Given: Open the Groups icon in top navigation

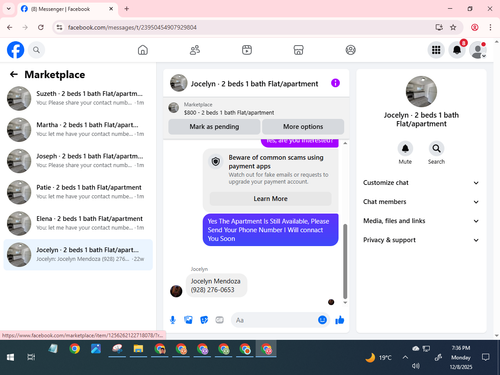Looking at the screenshot, I should (x=350, y=50).
